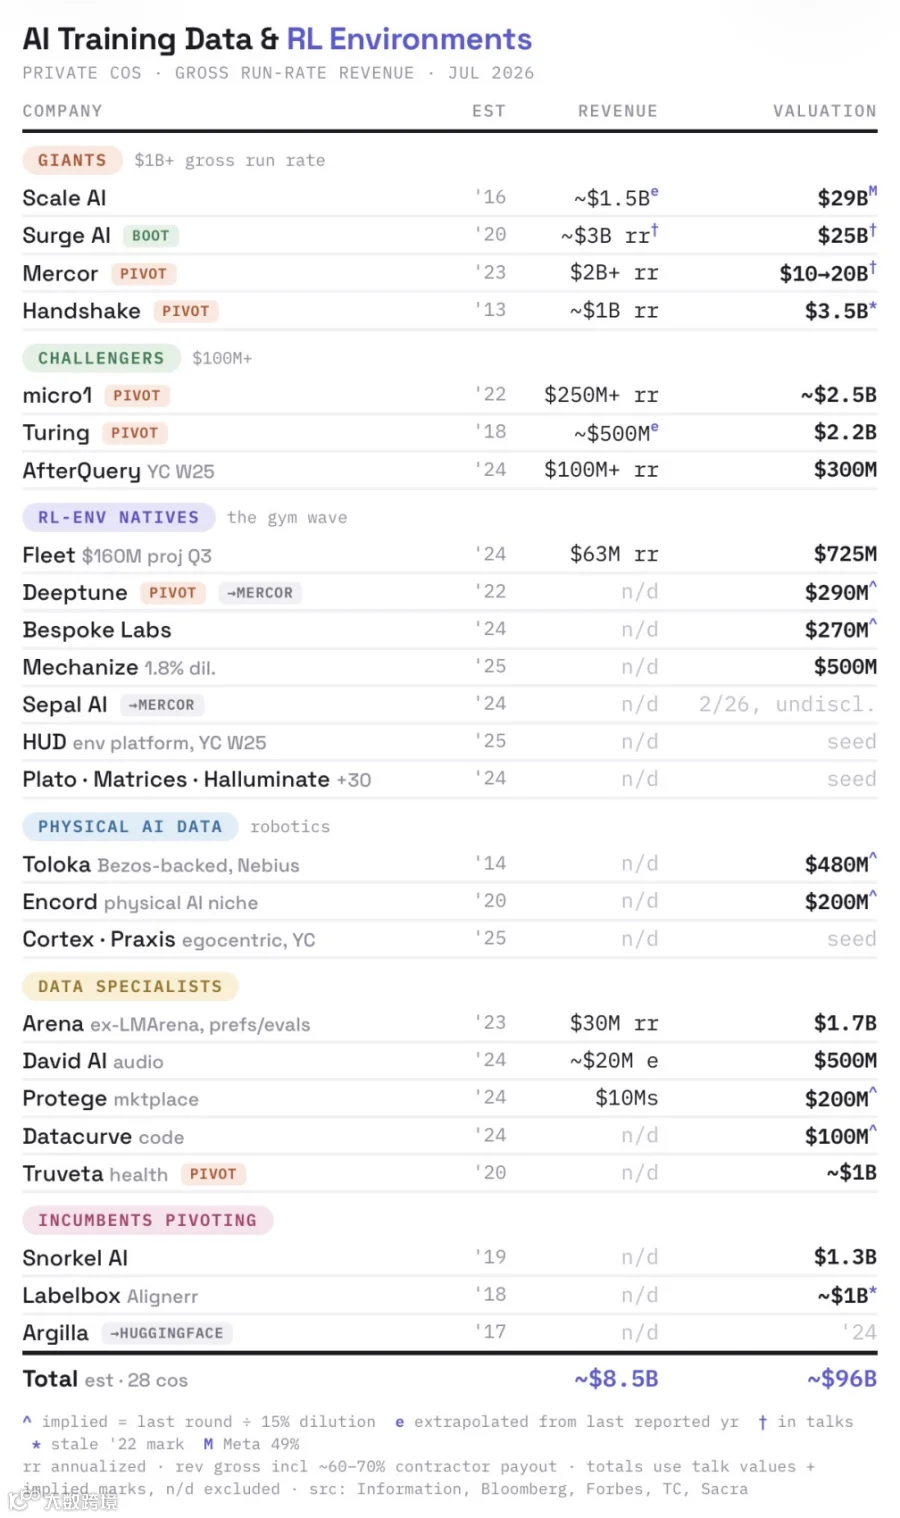The image size is (900, 1518).
Task: Select the CHALLENGERS category badge
Action: pyautogui.click(x=101, y=358)
